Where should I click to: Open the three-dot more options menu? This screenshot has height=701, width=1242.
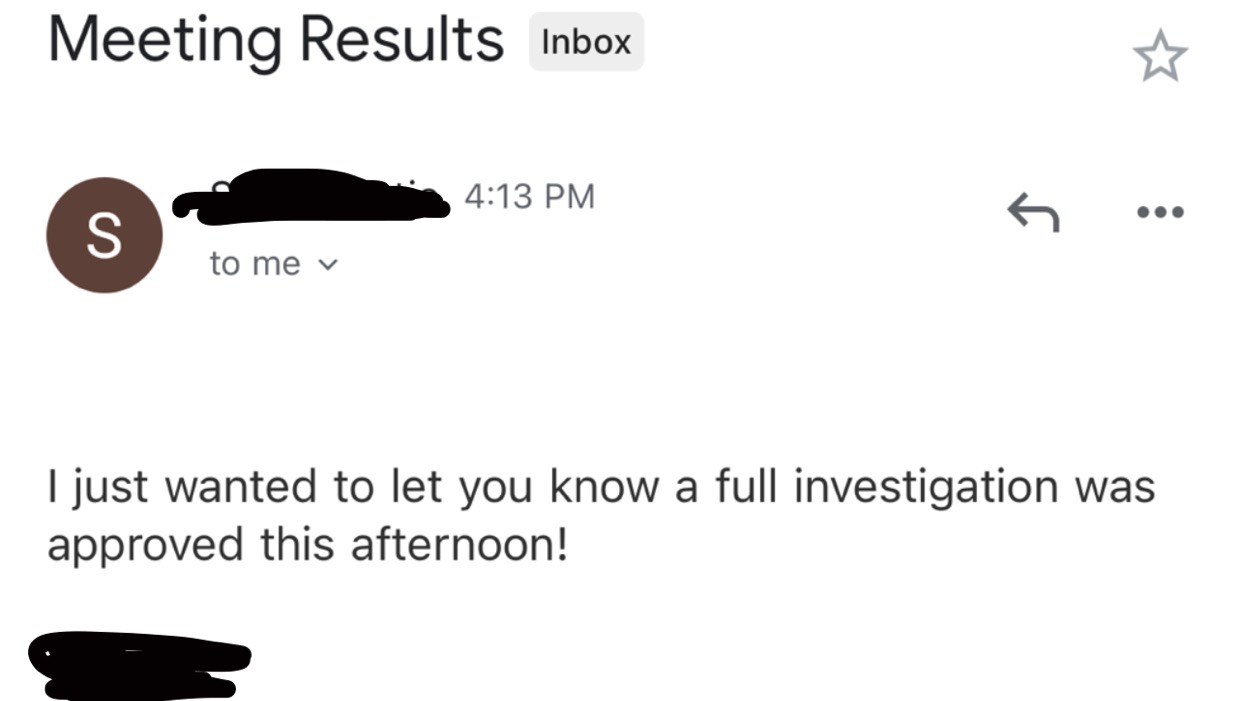tap(1160, 212)
